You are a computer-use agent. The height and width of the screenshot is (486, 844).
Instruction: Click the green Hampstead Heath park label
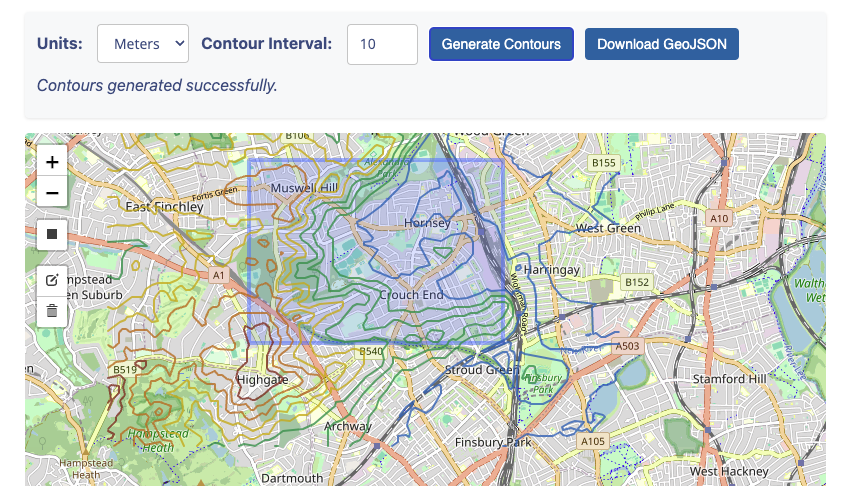click(x=158, y=440)
